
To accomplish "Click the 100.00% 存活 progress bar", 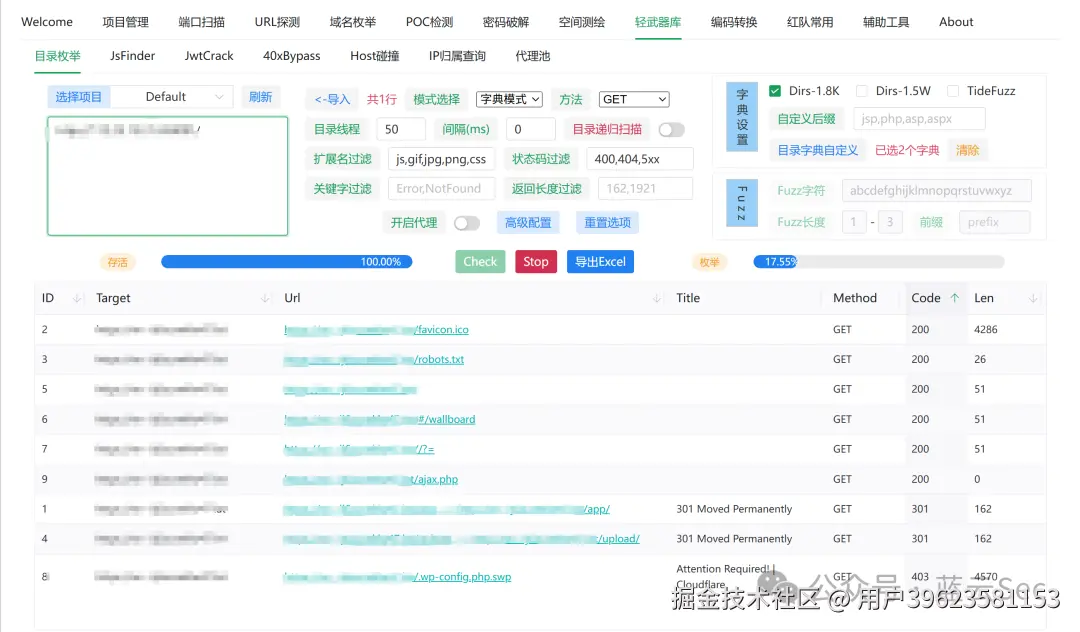I will coord(287,262).
